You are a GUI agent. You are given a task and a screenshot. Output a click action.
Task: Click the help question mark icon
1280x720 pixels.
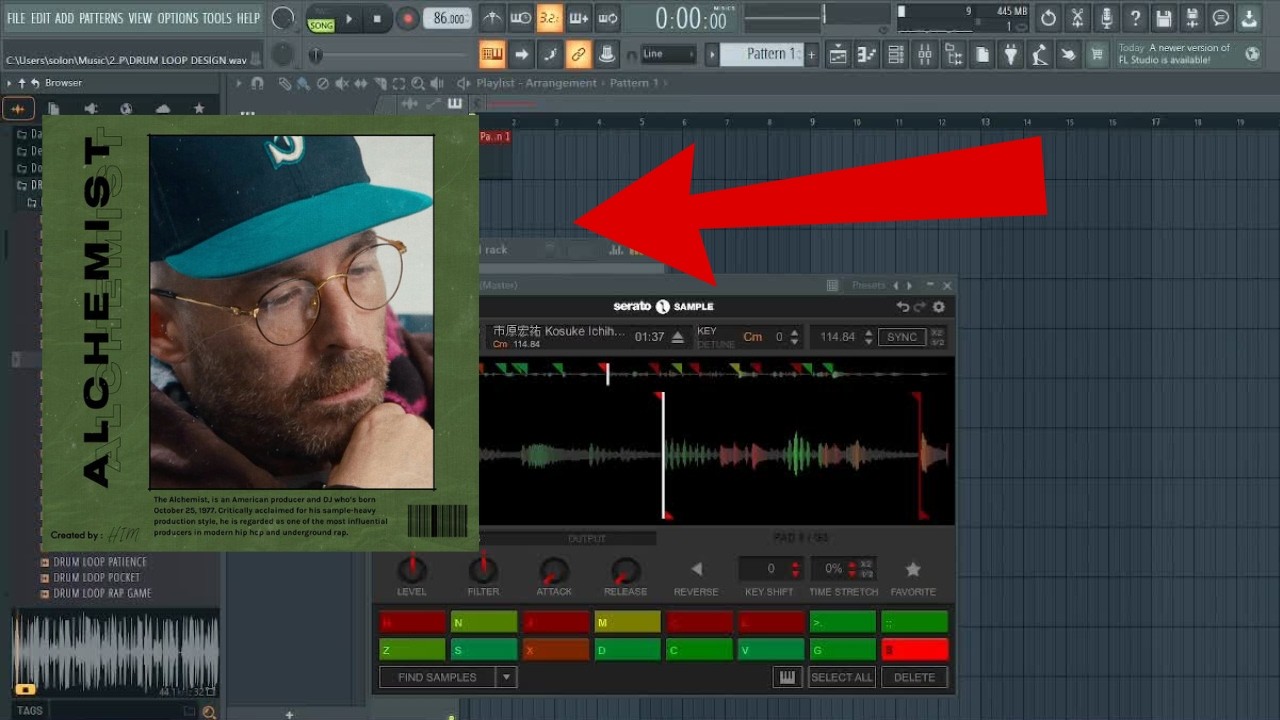pos(1135,18)
